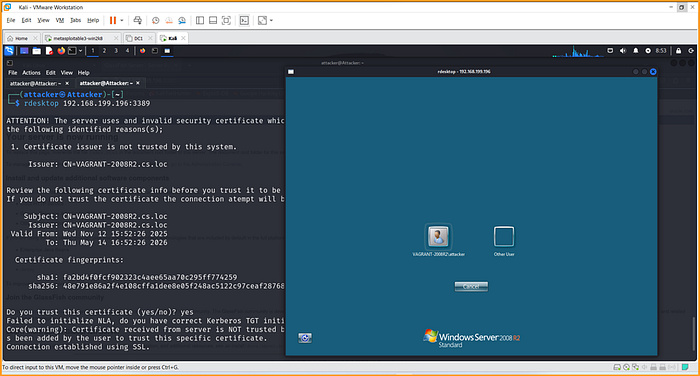This screenshot has width=700, height=376.
Task: Pause the virtual machine from VMware toolbar
Action: pyautogui.click(x=113, y=21)
